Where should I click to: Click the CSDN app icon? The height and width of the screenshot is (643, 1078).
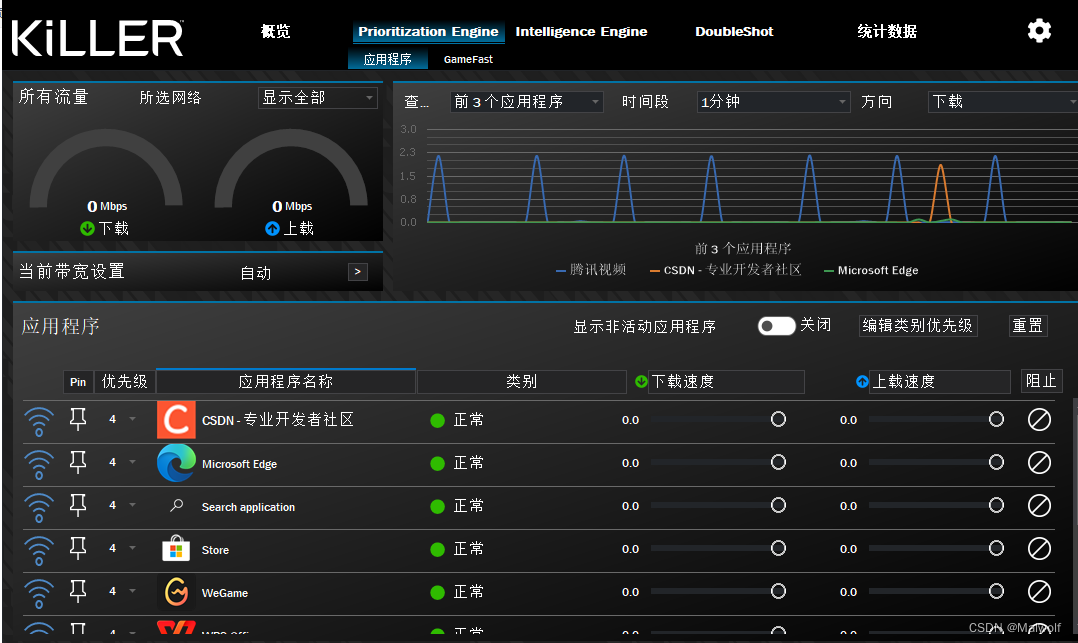pyautogui.click(x=176, y=419)
